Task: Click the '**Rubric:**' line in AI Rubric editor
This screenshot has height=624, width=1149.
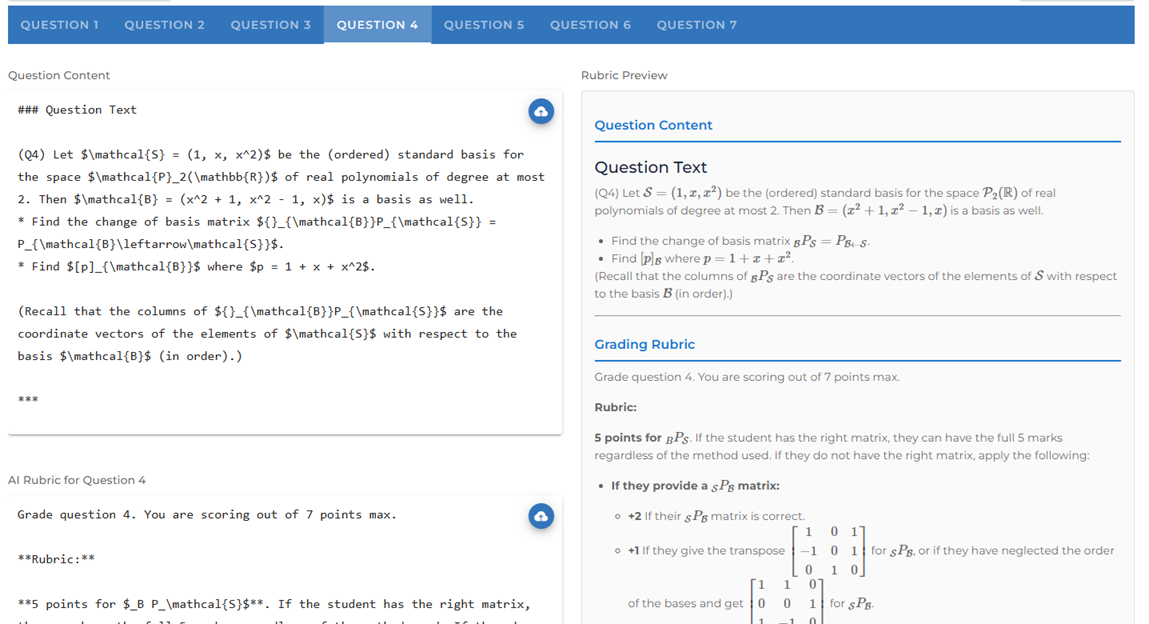Action: (56, 559)
